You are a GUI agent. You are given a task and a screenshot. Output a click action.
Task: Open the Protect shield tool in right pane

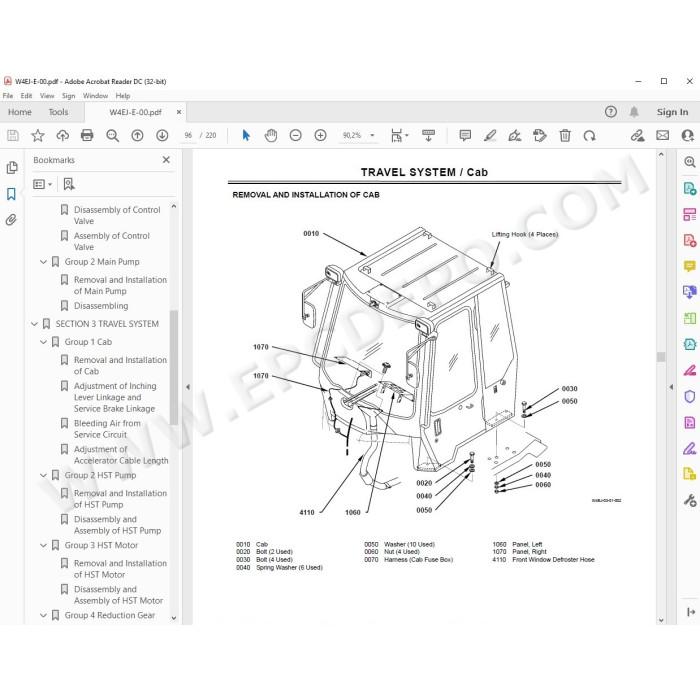tap(690, 396)
